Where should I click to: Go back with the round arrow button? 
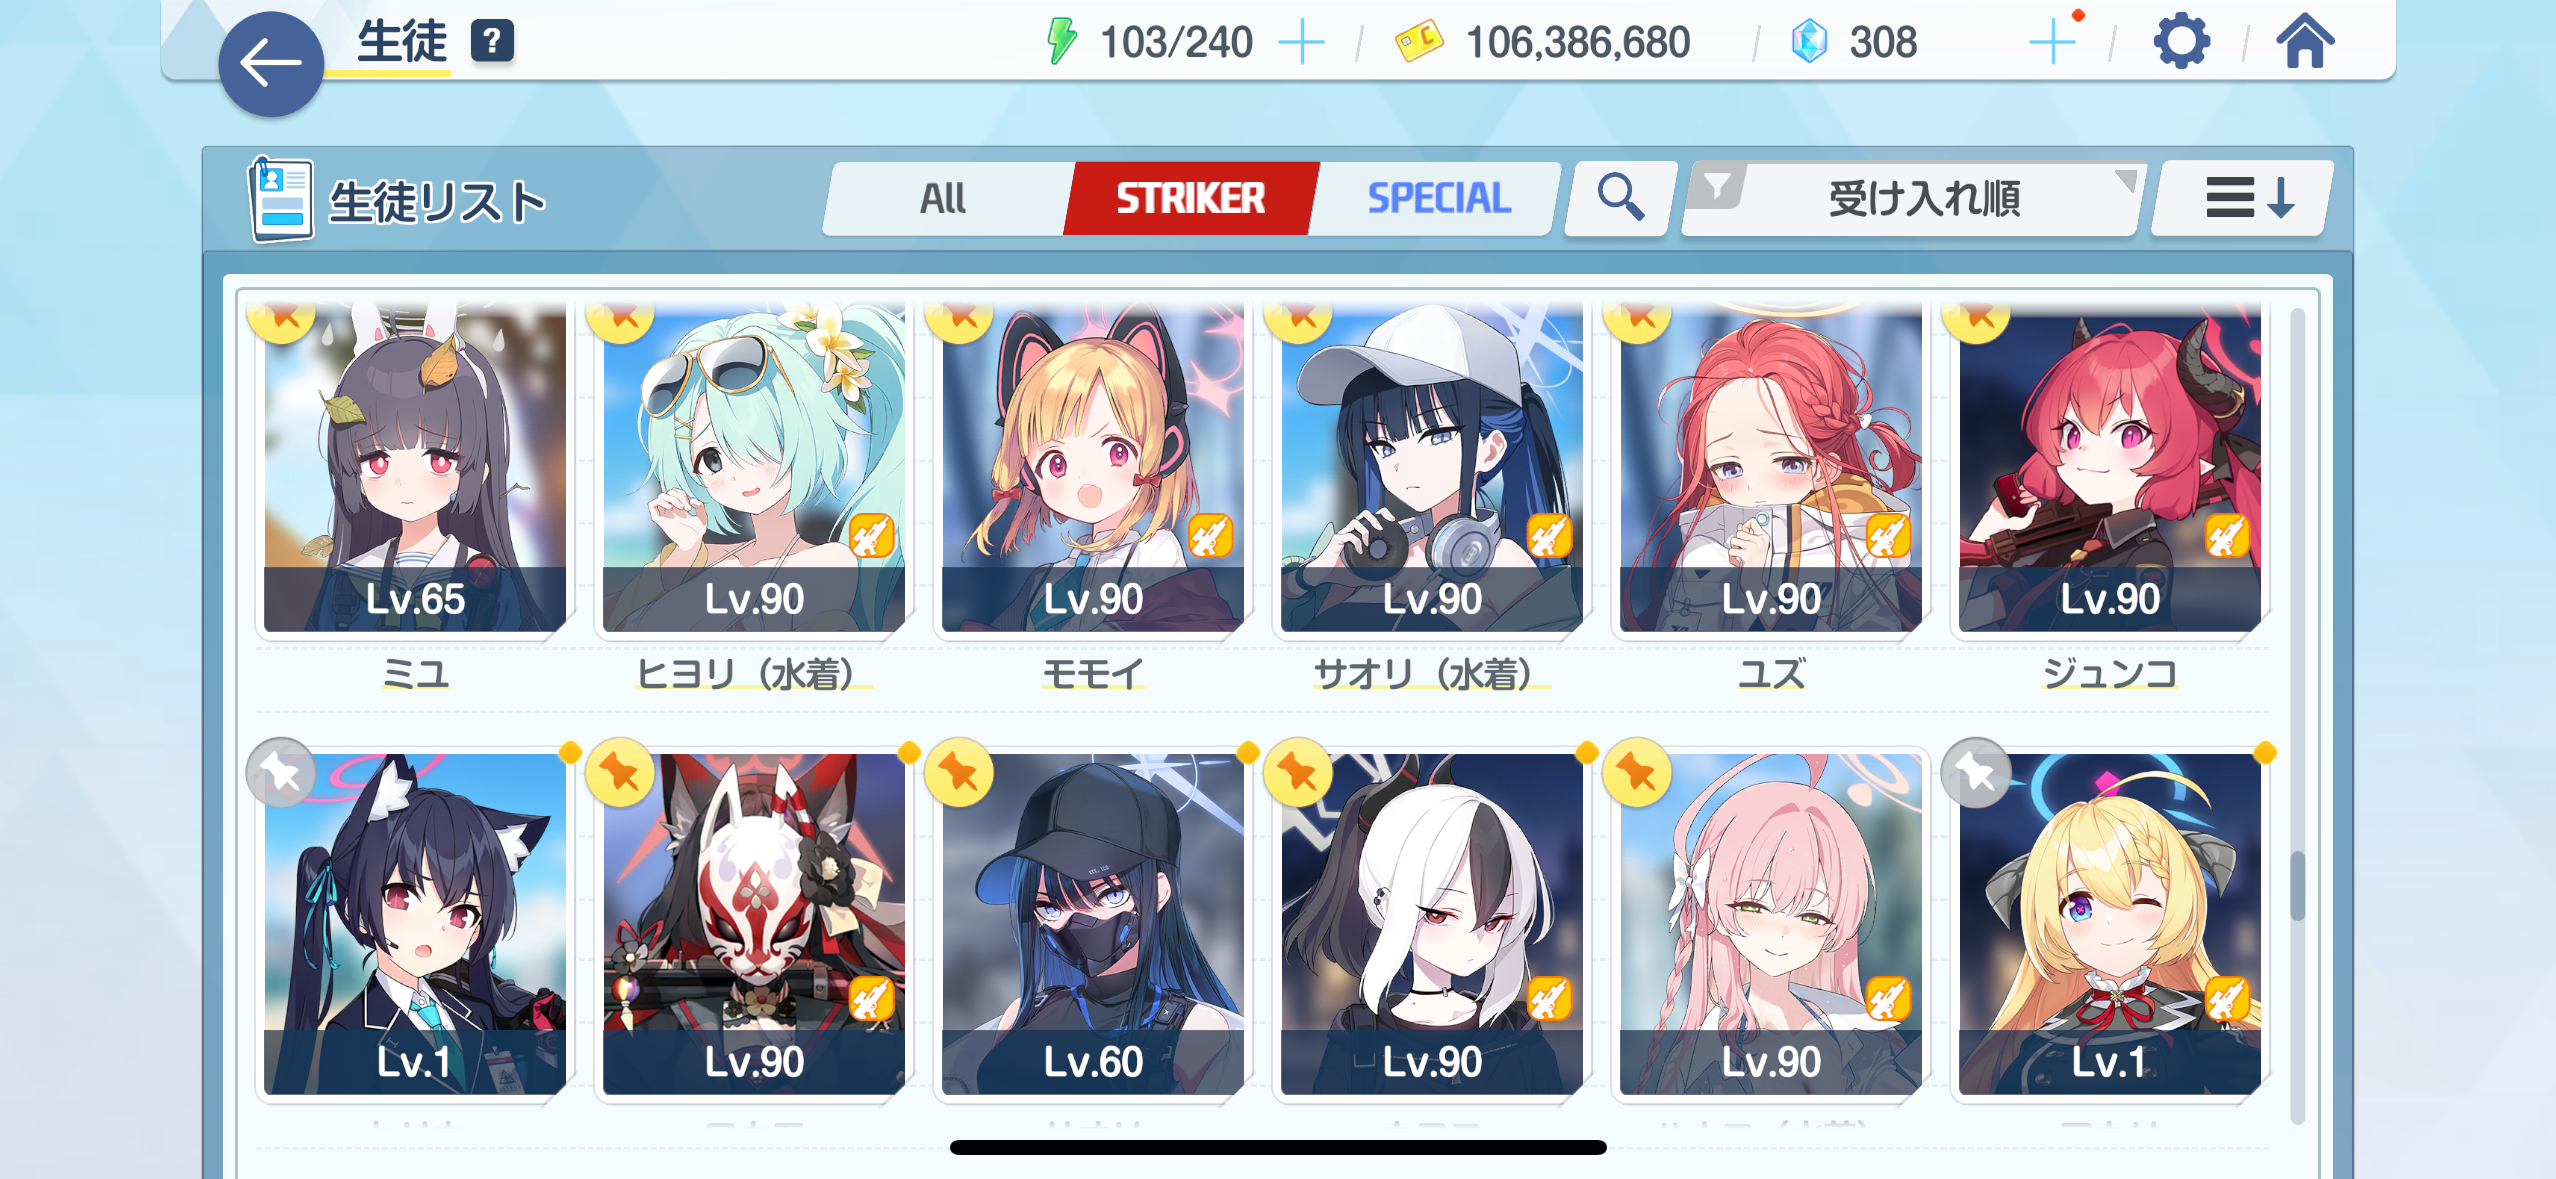[271, 64]
